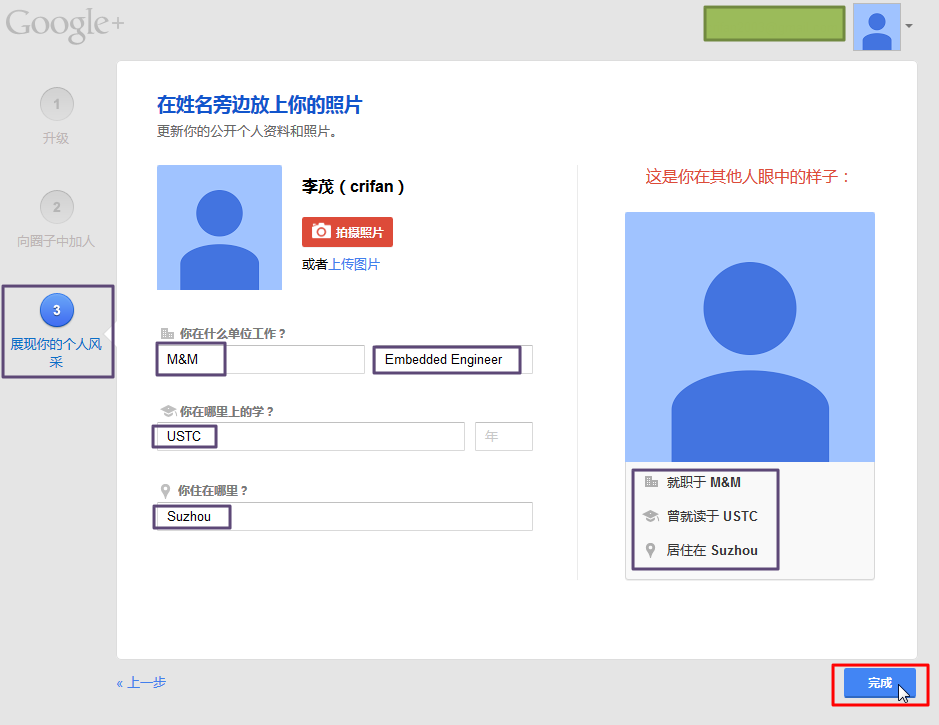939x725 pixels.
Task: Focus the workplace field containing M&M
Action: pyautogui.click(x=261, y=359)
